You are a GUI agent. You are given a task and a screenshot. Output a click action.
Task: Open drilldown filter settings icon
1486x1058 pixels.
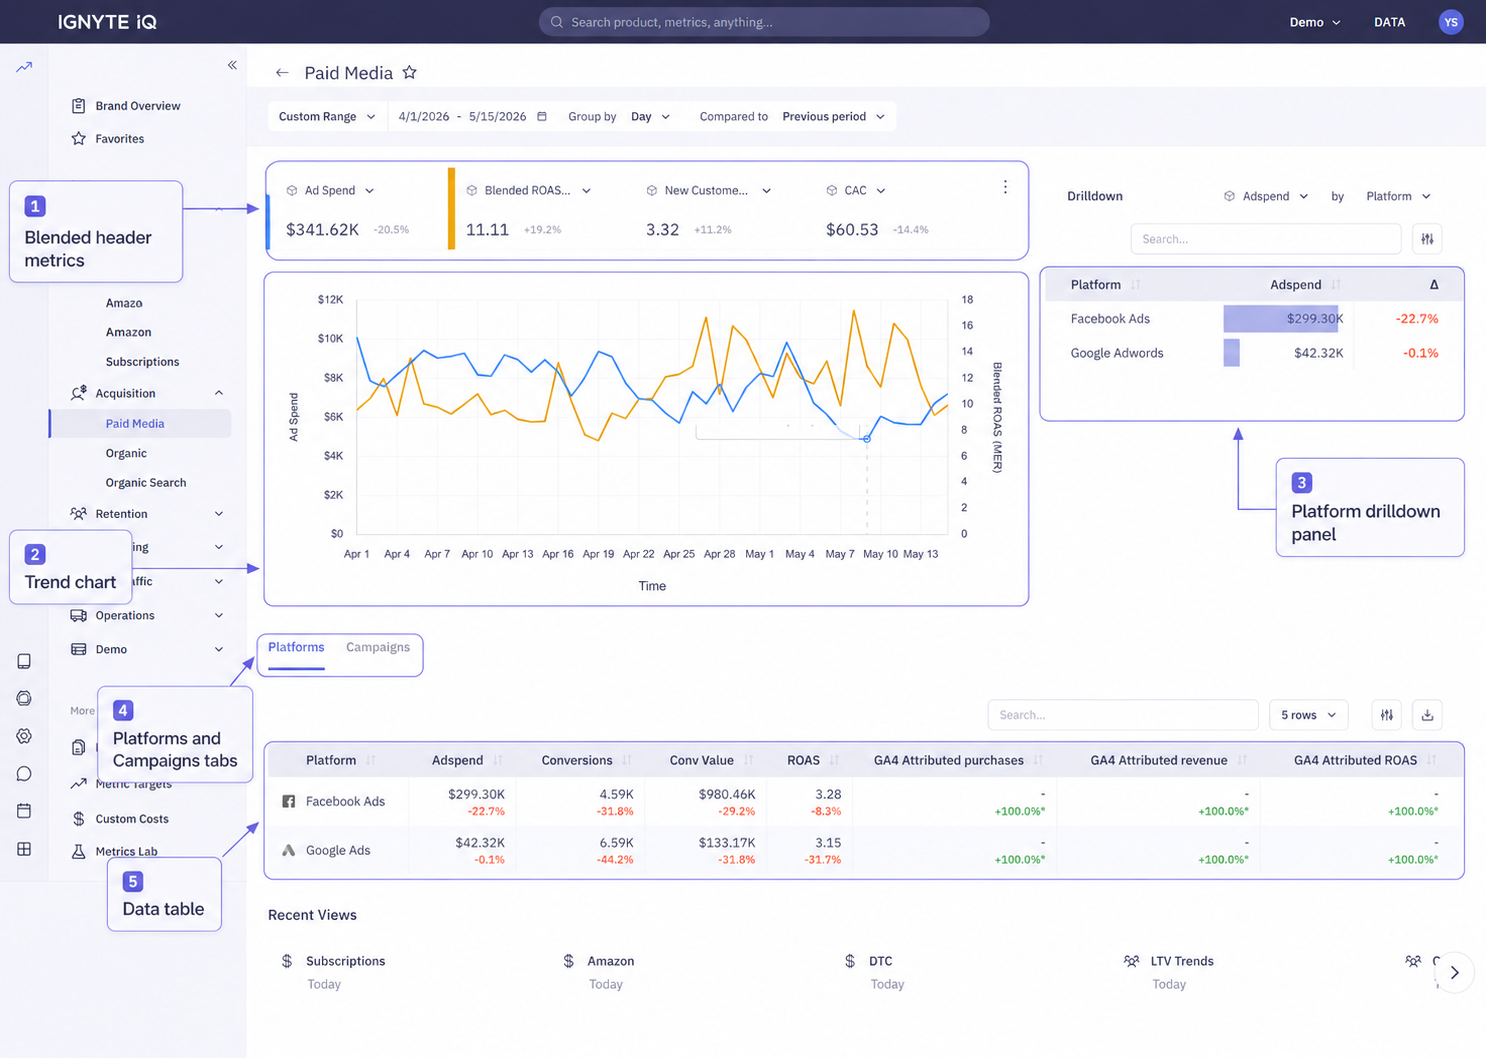(1428, 239)
